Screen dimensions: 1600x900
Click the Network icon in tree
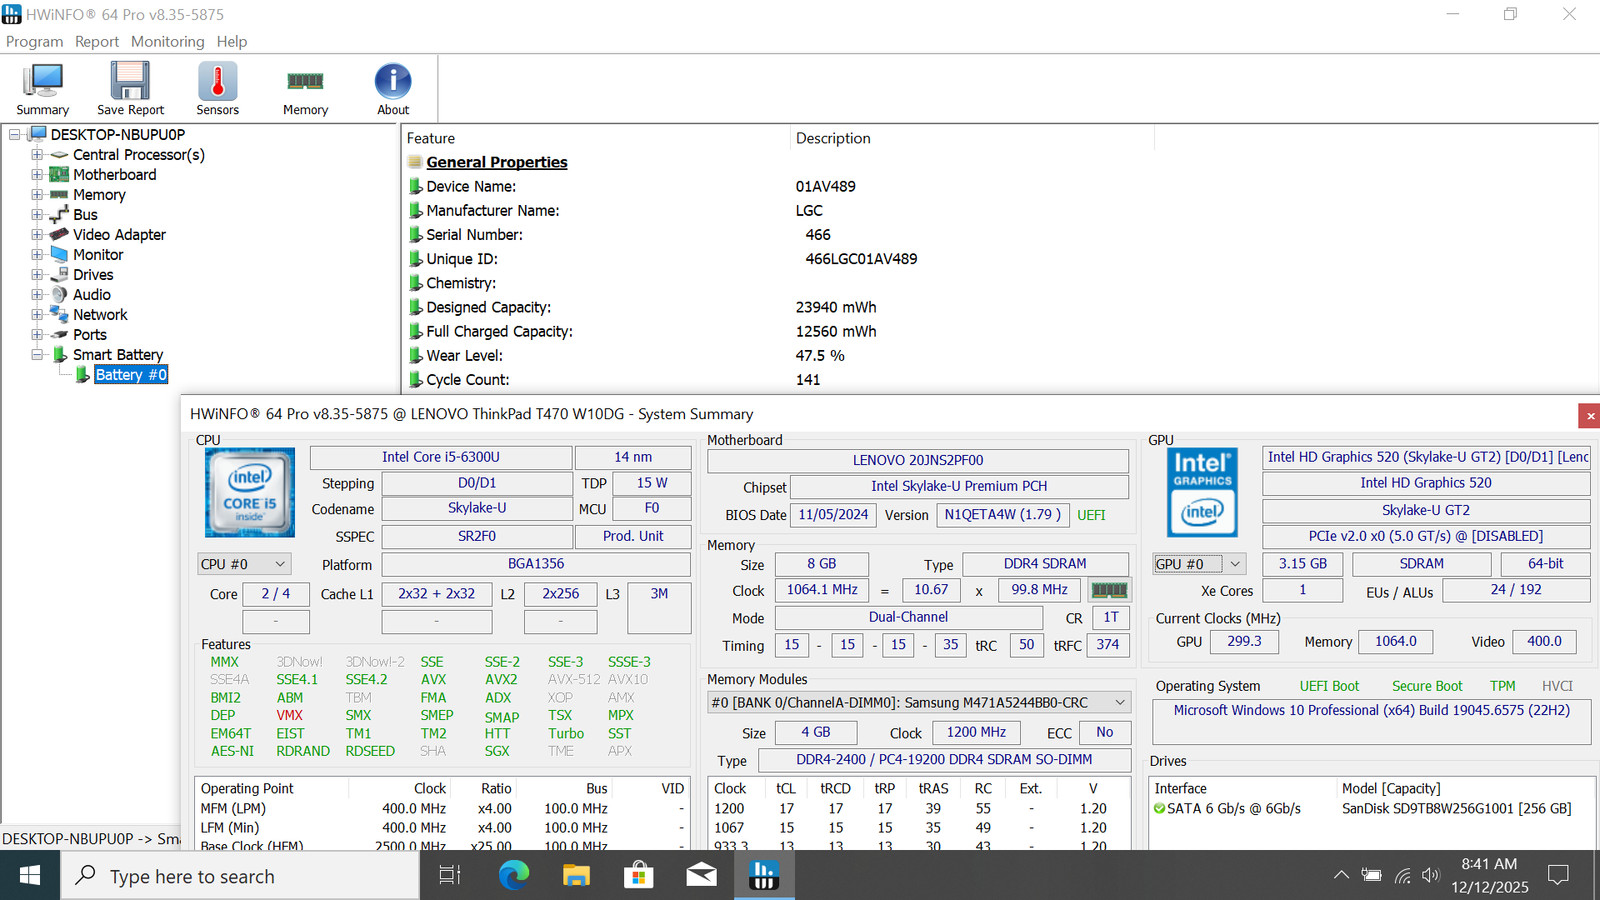pos(60,315)
